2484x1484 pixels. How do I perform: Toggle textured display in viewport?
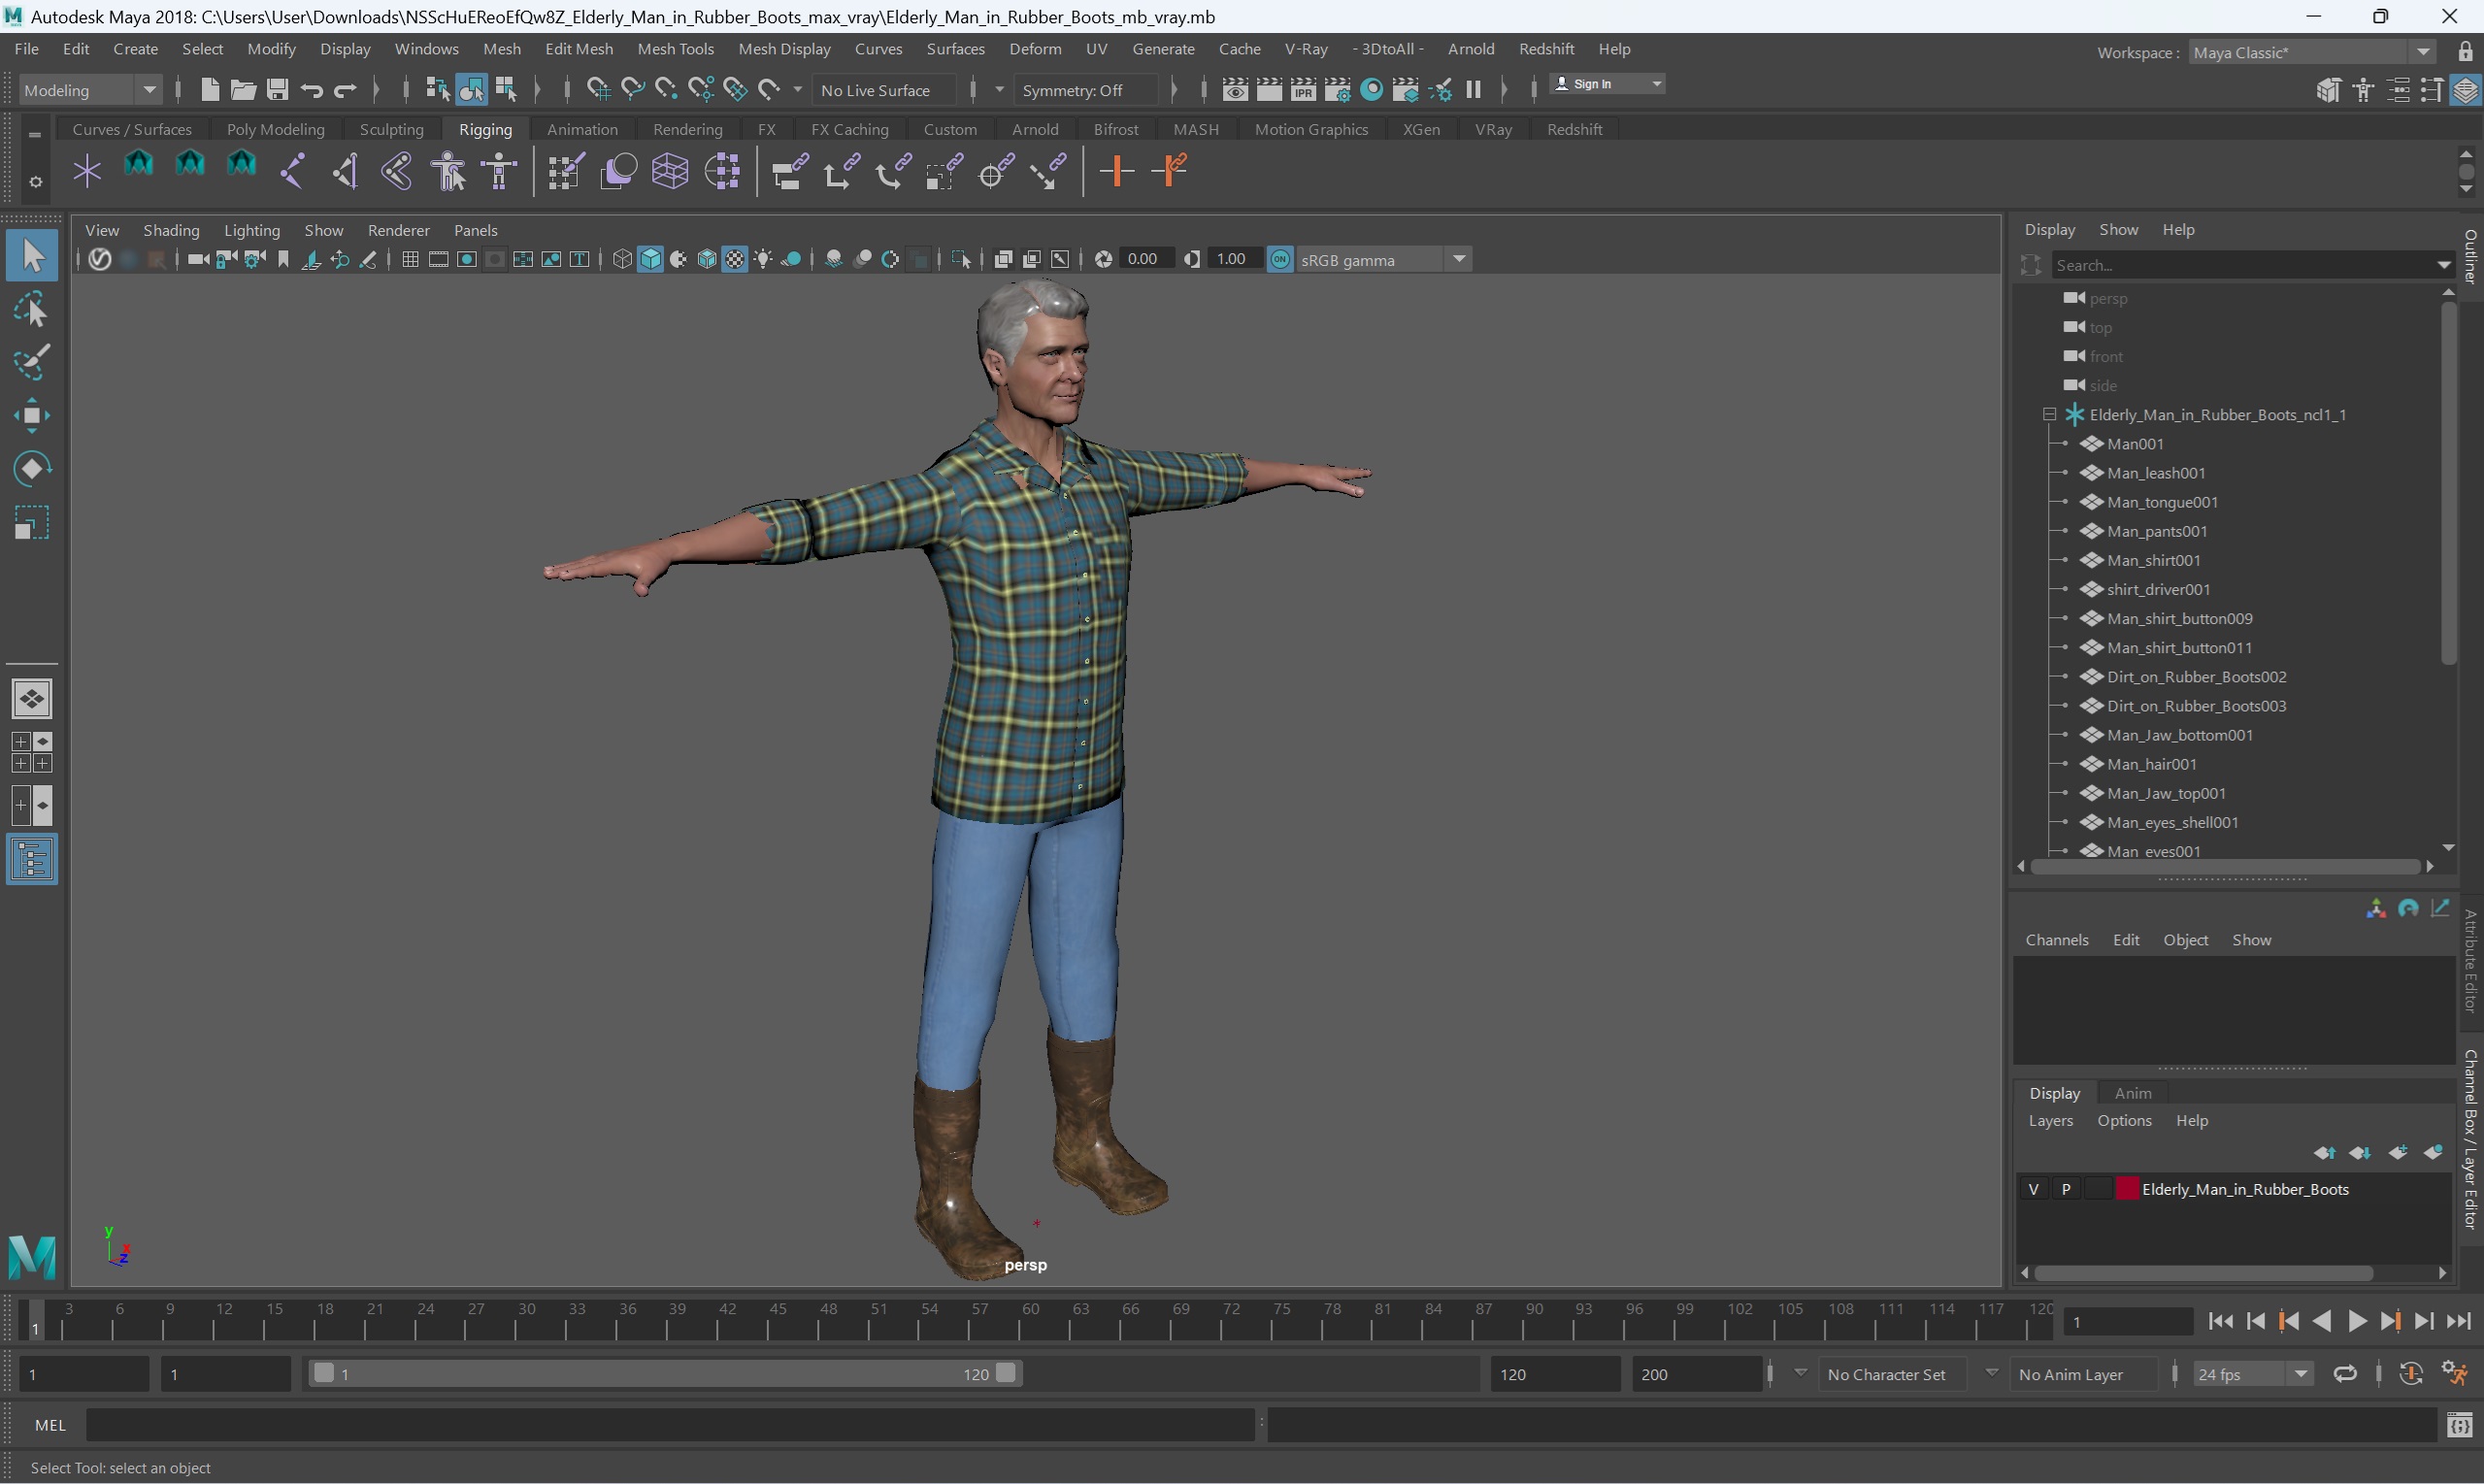click(x=735, y=260)
